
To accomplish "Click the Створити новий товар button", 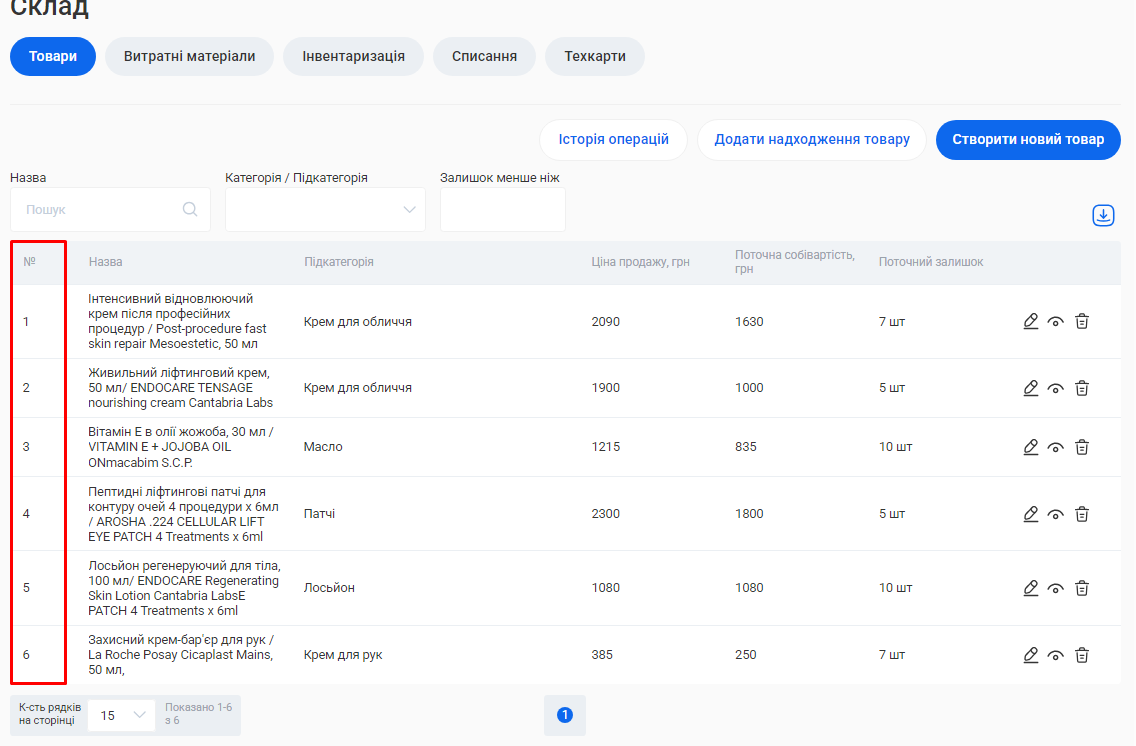I will point(1028,140).
